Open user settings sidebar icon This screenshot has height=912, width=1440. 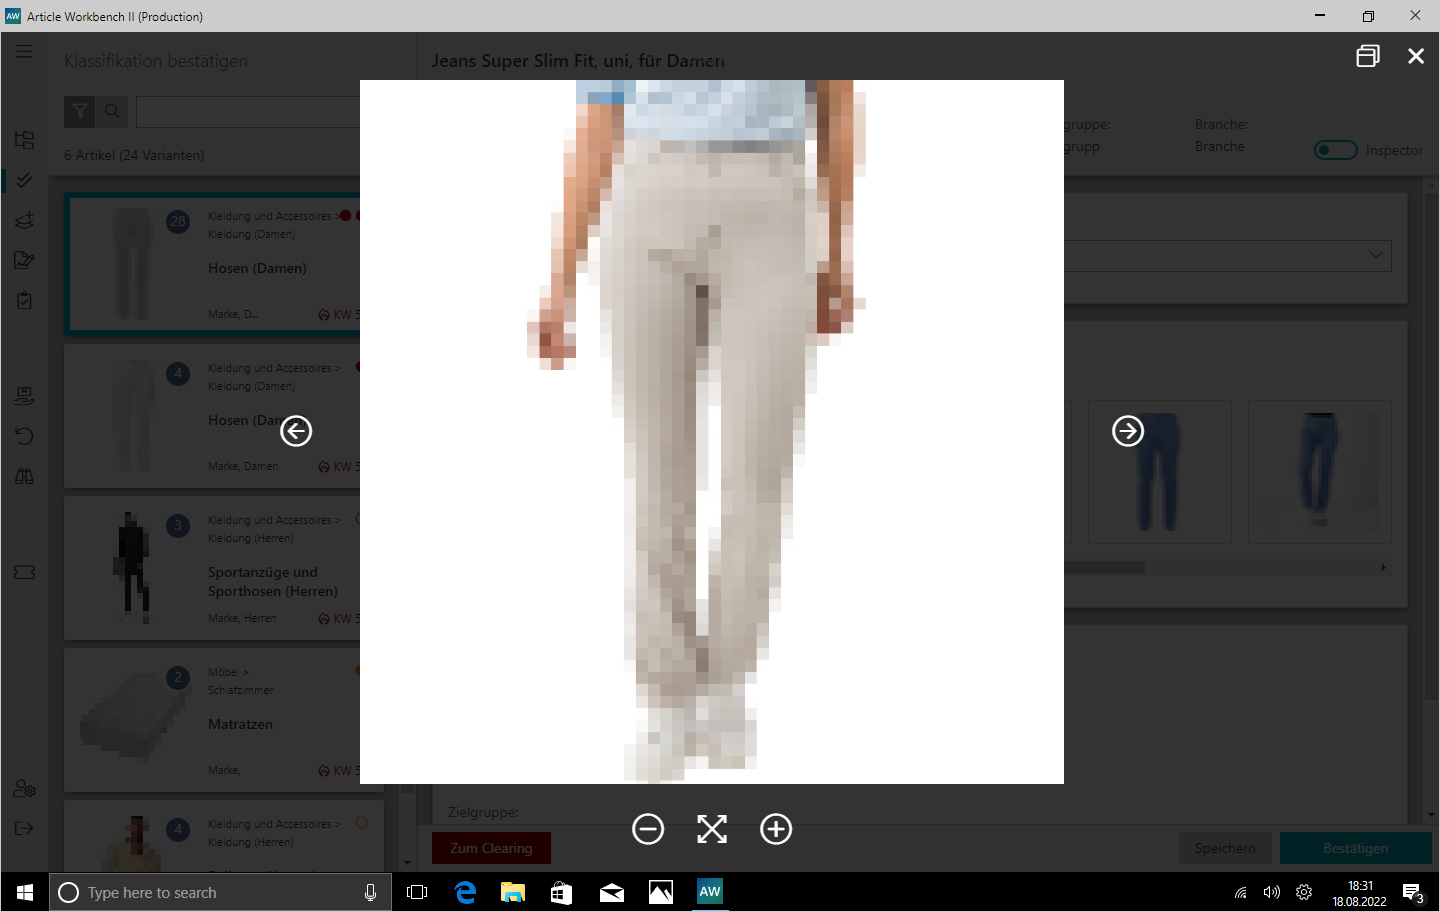tap(24, 789)
